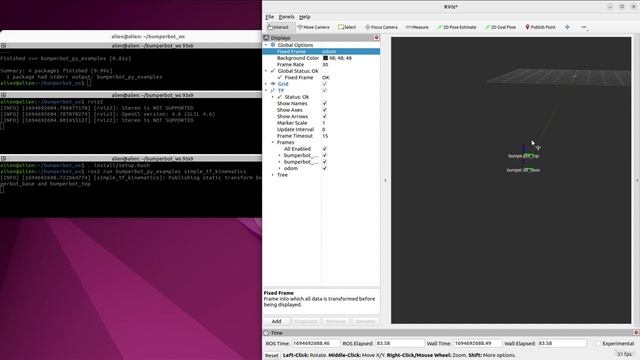Image resolution: width=640 pixels, height=360 pixels.
Task: Activate the Publish Point tool
Action: click(x=540, y=27)
